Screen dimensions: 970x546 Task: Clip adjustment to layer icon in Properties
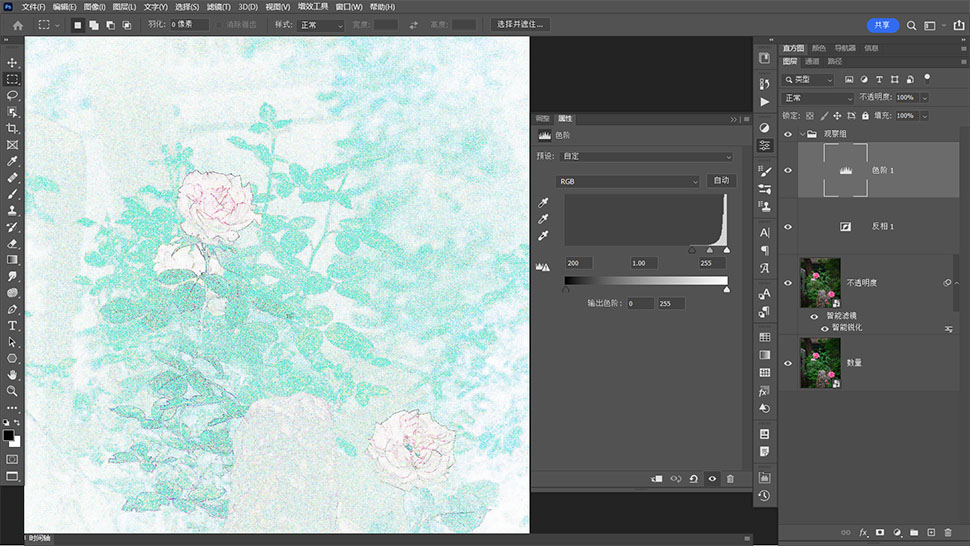(x=657, y=479)
